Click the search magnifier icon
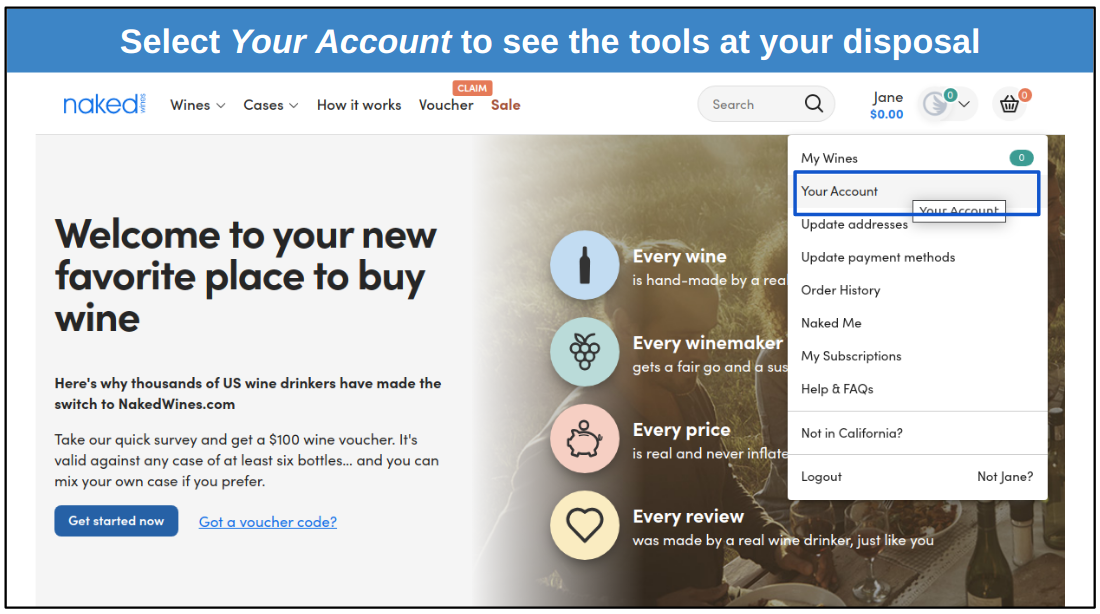 [814, 104]
